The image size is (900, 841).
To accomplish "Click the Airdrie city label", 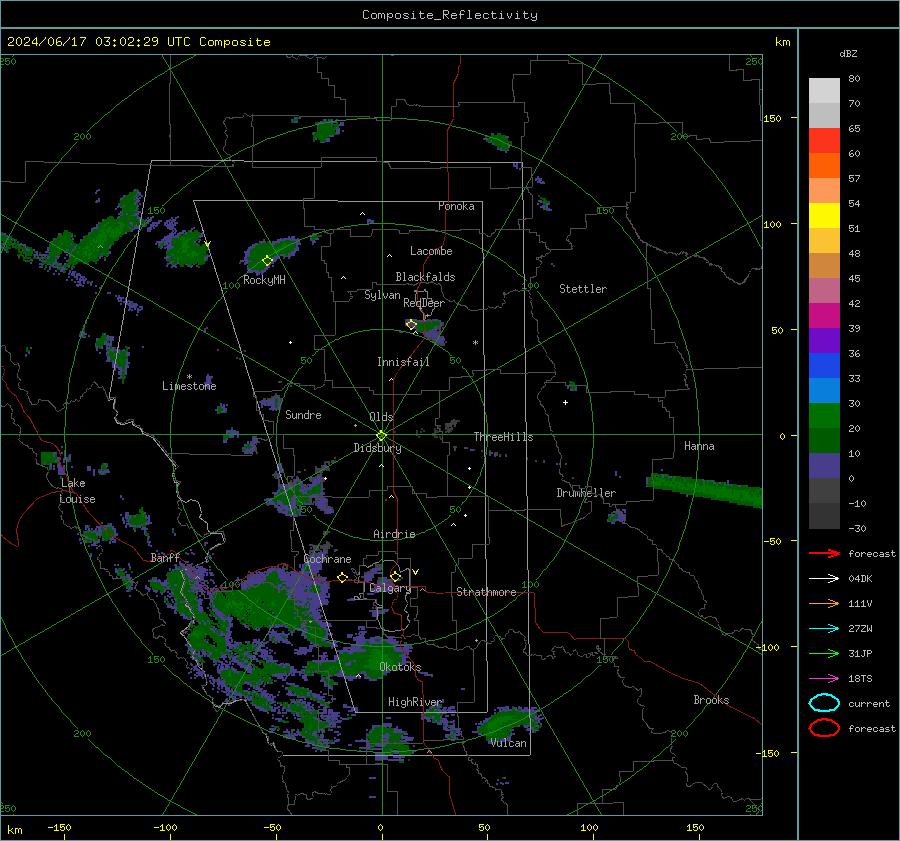I will click(x=394, y=534).
